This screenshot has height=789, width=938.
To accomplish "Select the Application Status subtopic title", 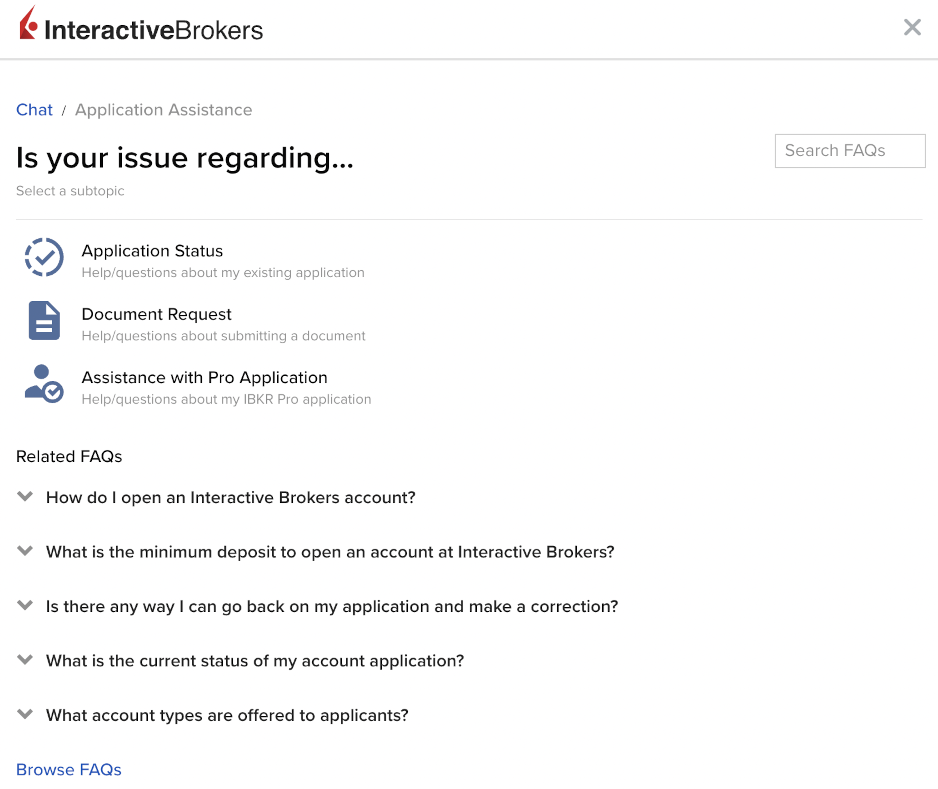I will (152, 251).
